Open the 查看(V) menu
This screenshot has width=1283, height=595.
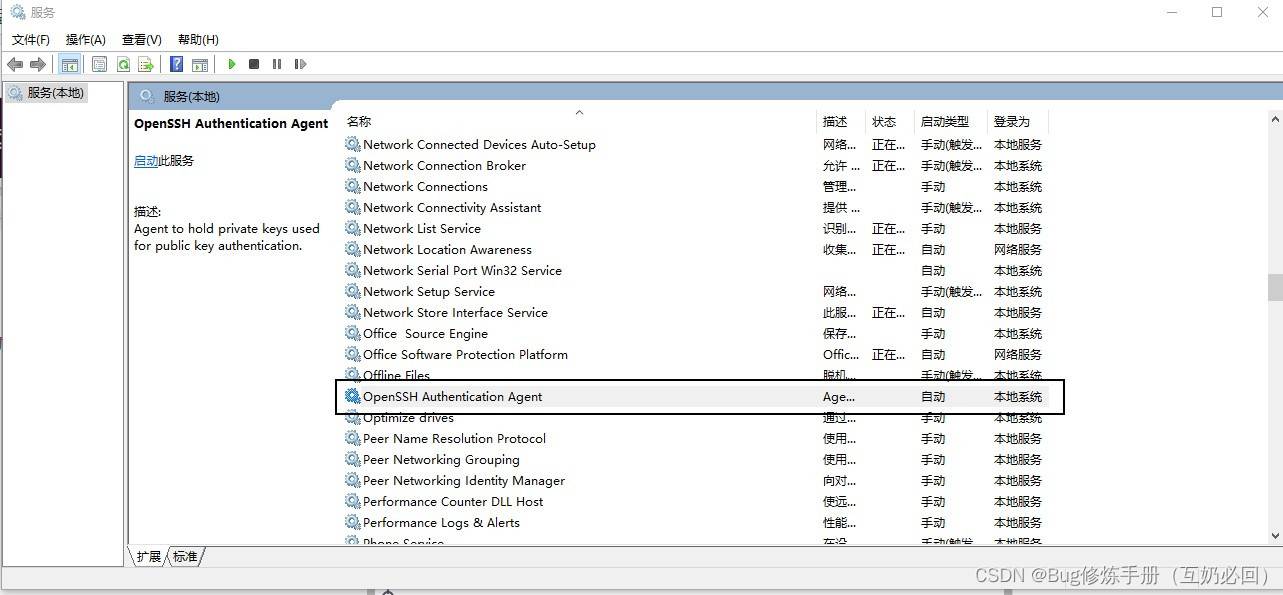tap(141, 39)
